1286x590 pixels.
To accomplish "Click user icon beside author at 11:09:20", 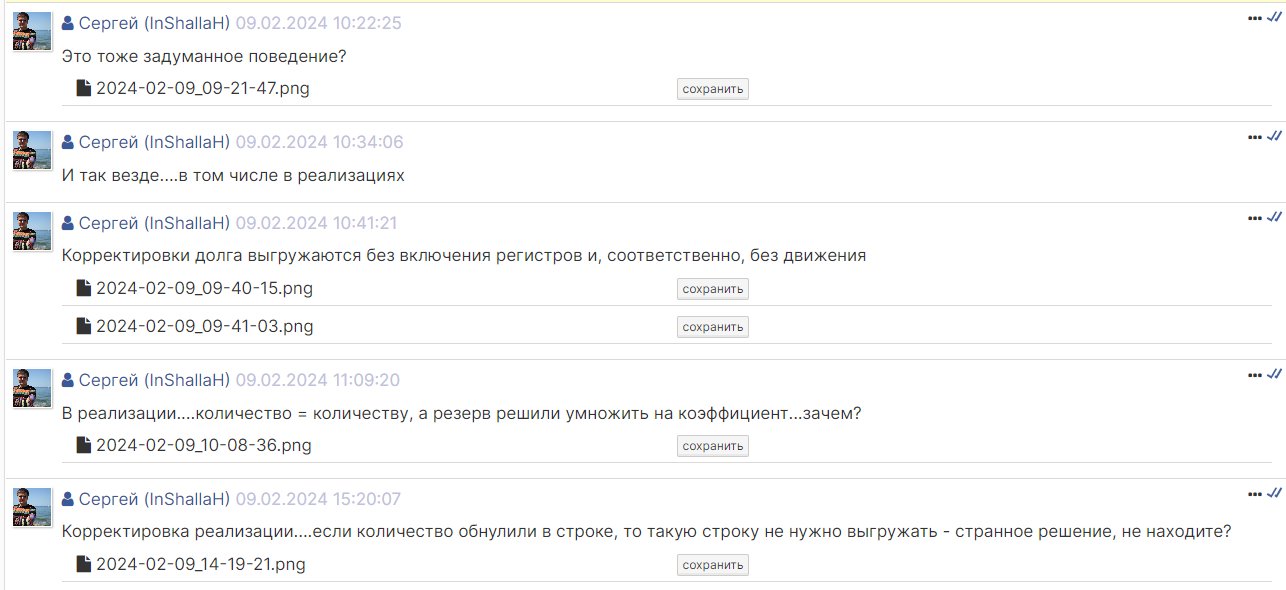I will (68, 380).
